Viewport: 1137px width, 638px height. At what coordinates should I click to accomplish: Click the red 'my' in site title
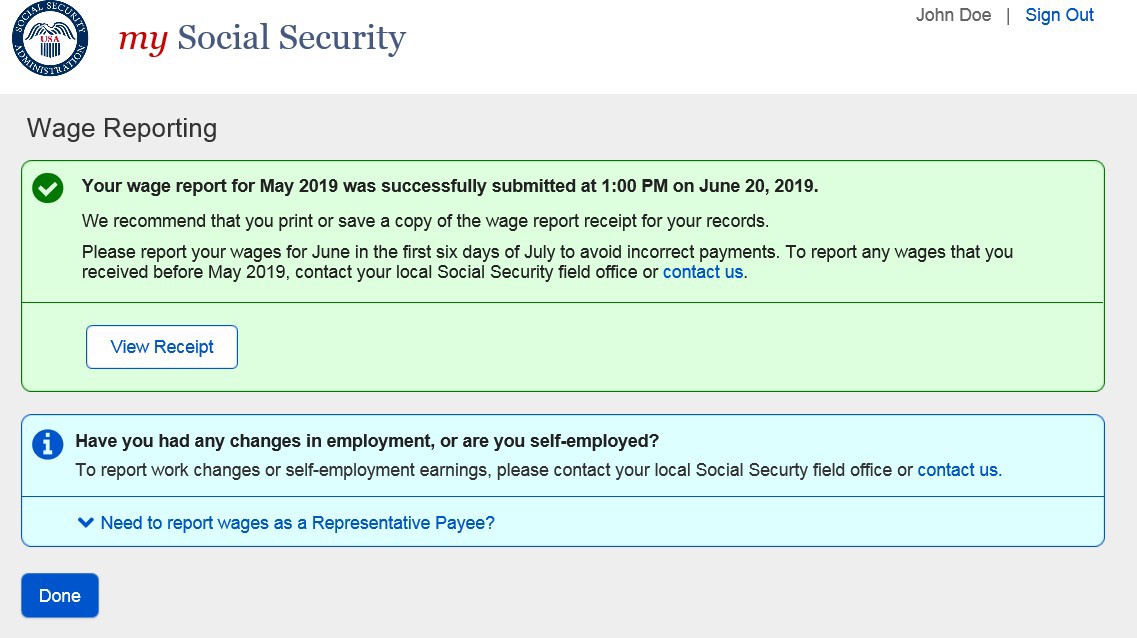[x=142, y=39]
